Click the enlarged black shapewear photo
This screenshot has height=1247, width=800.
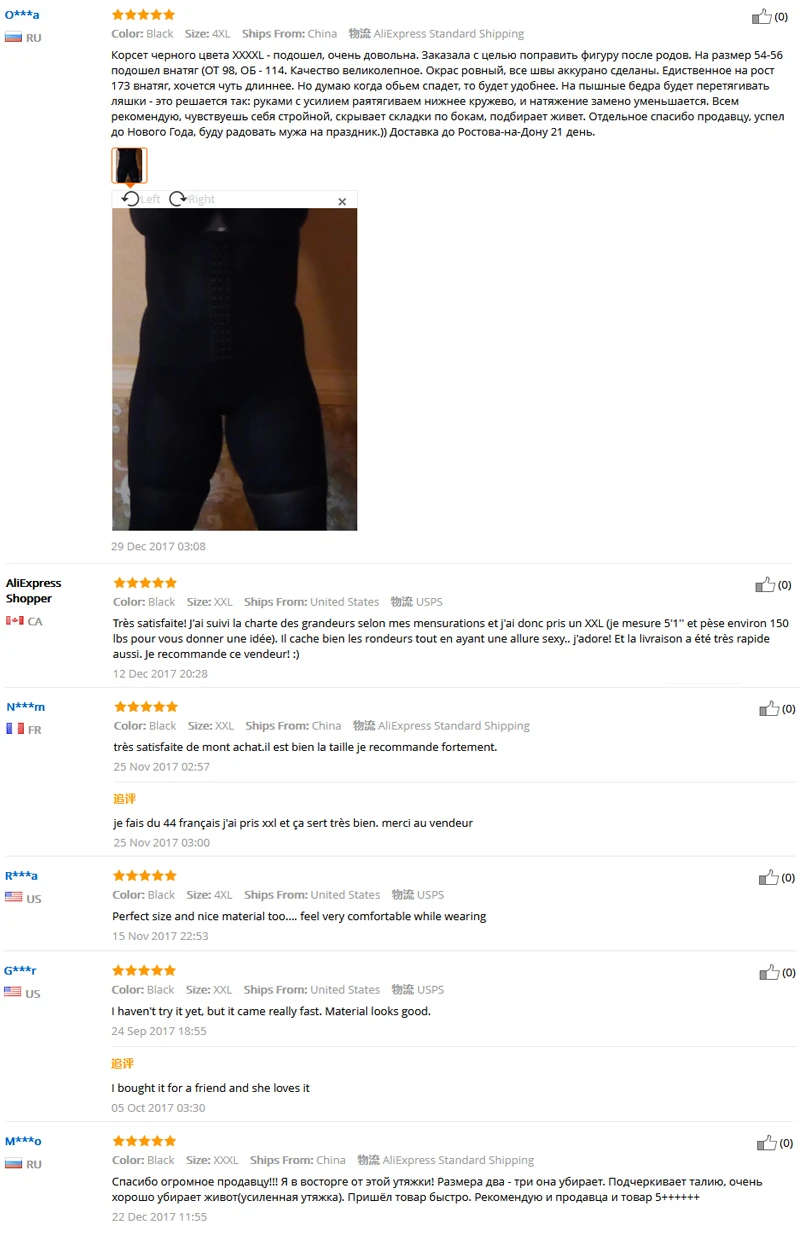(x=234, y=369)
